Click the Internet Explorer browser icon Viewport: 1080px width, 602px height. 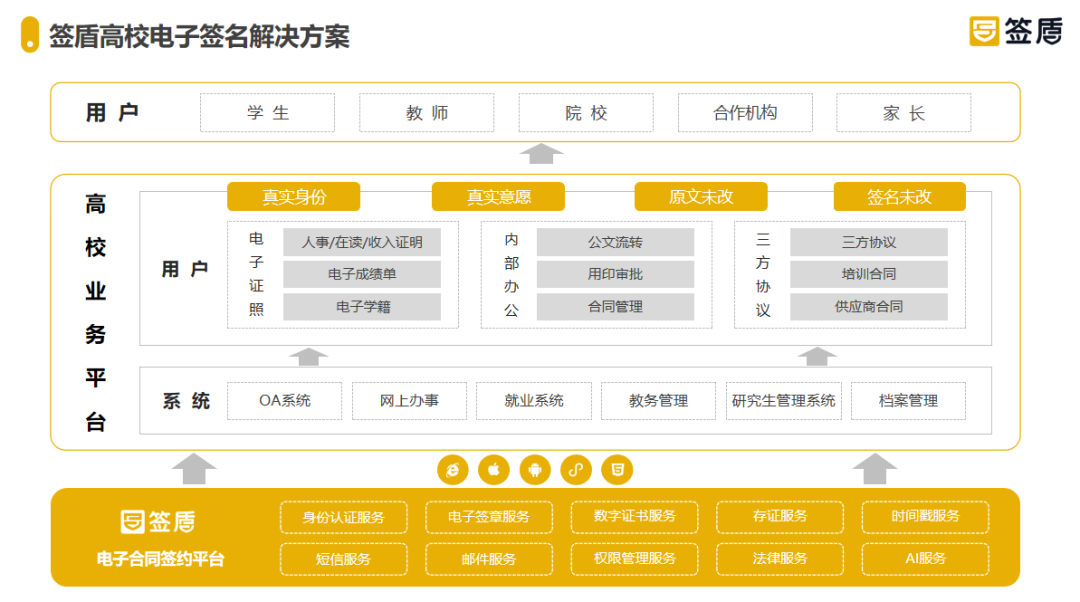point(453,469)
